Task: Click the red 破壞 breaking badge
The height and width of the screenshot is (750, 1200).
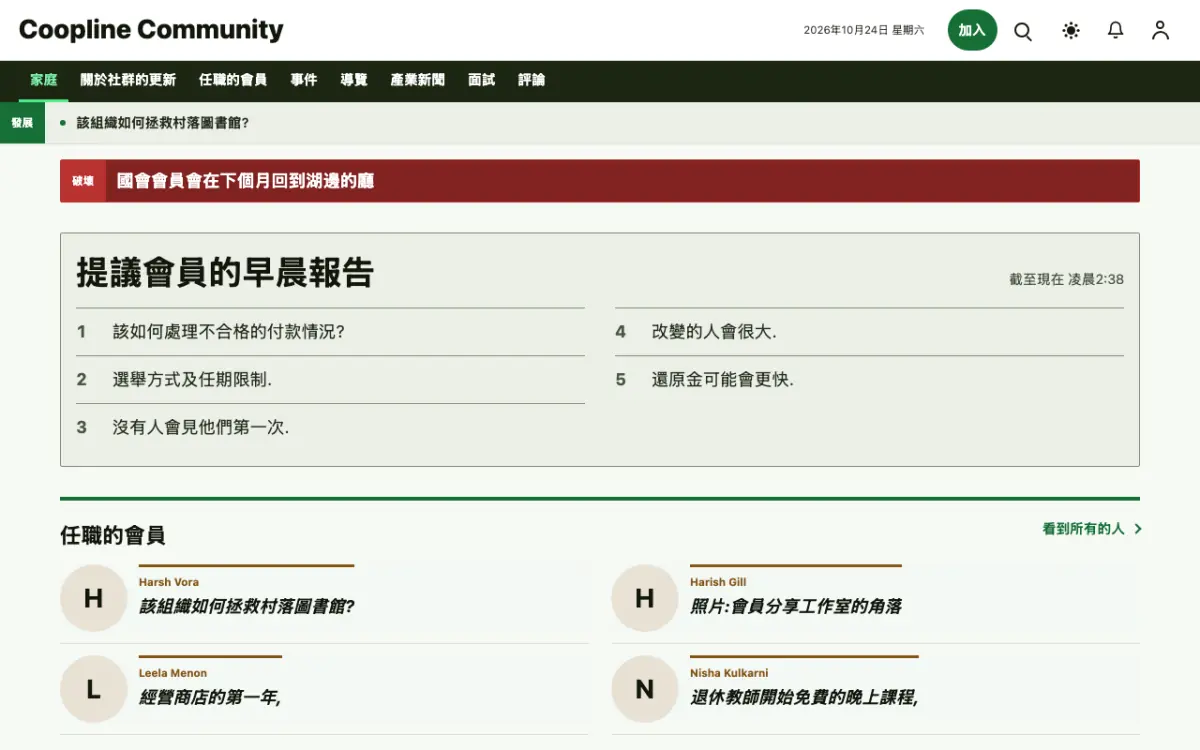Action: point(83,181)
